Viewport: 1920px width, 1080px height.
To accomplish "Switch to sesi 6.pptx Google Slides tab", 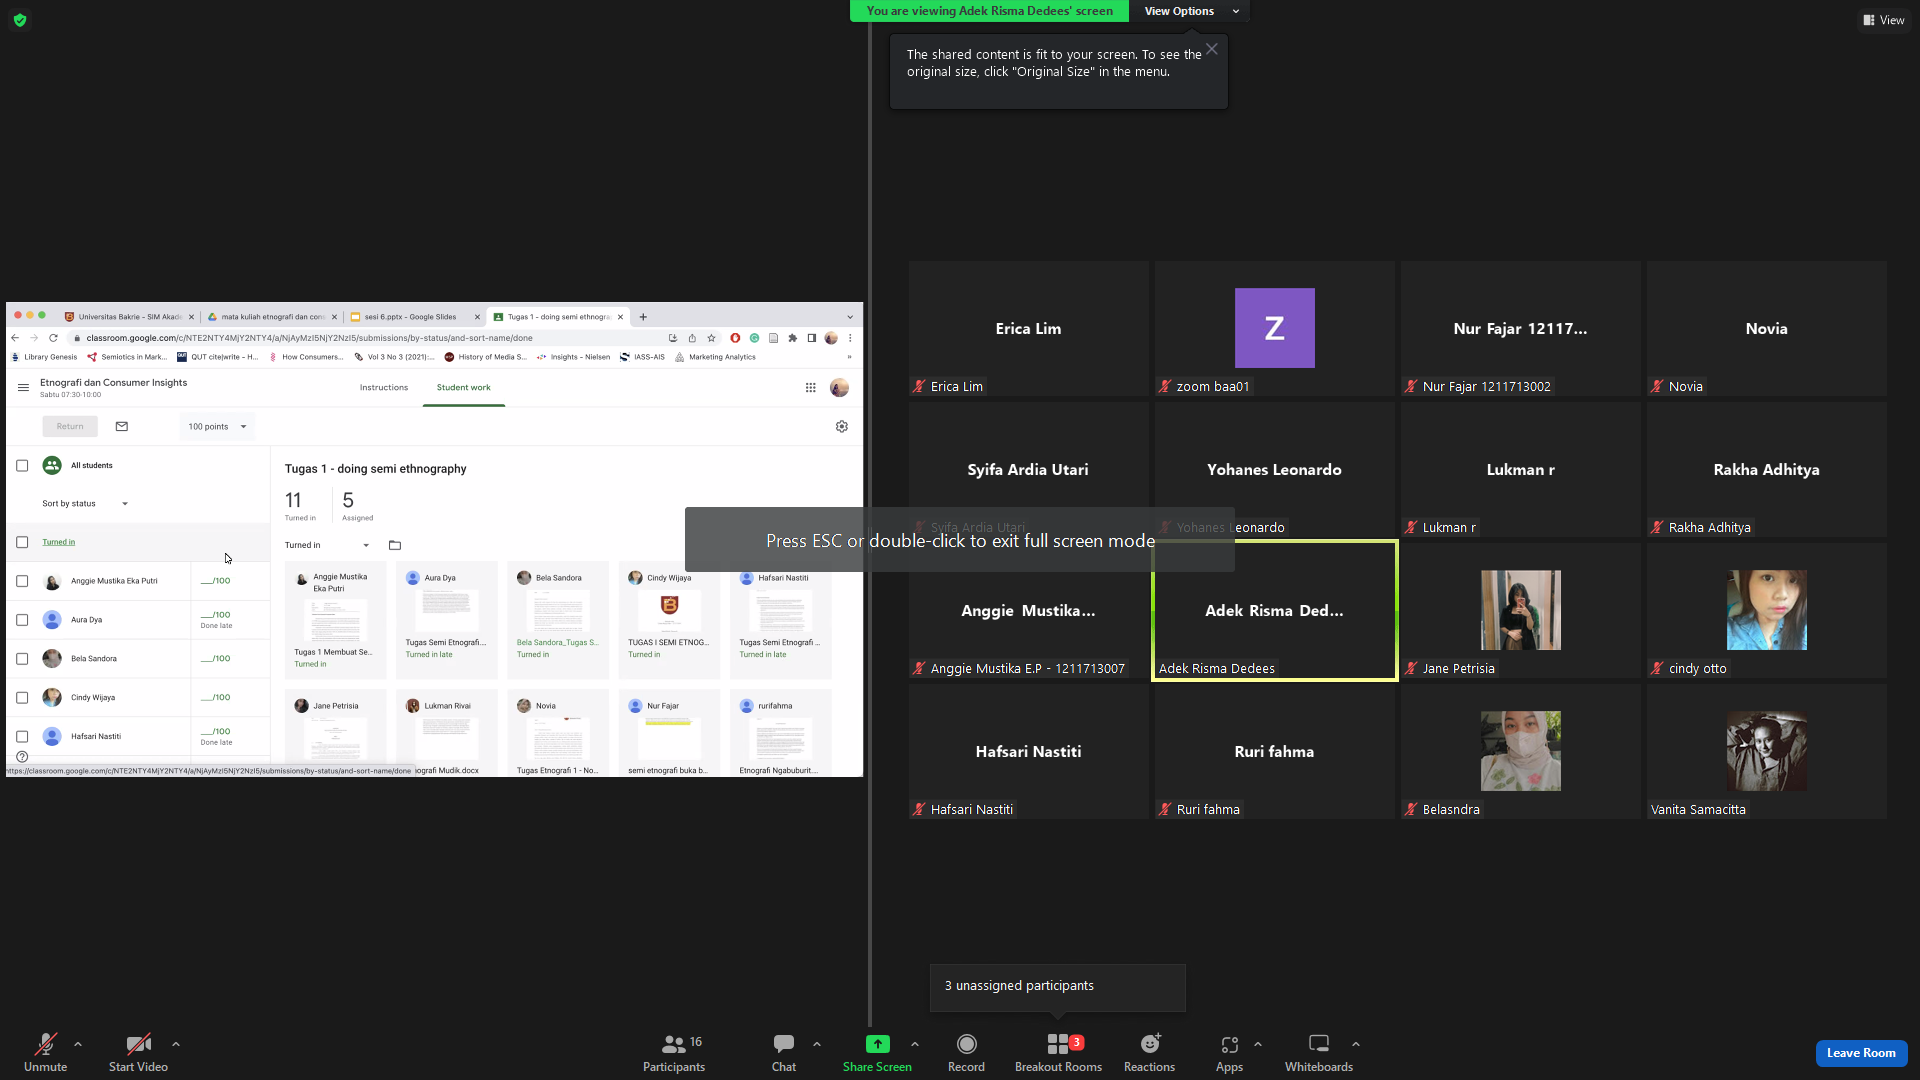I will pos(415,317).
